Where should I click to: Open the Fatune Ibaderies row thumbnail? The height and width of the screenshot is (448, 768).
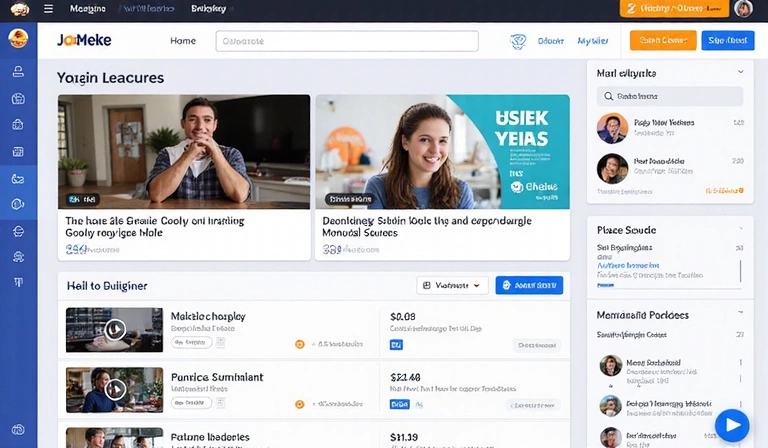coord(115,438)
